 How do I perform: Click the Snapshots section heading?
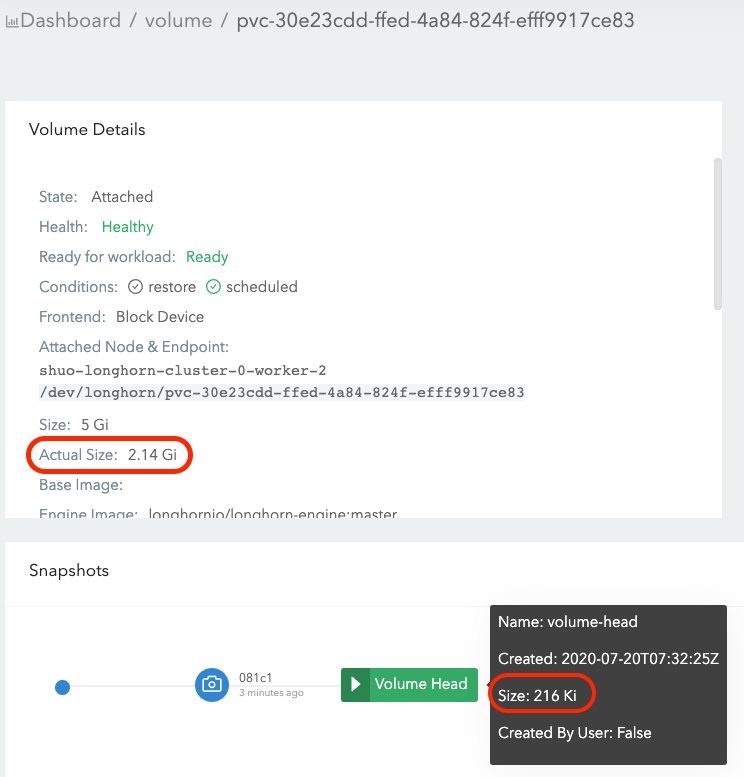coord(69,571)
